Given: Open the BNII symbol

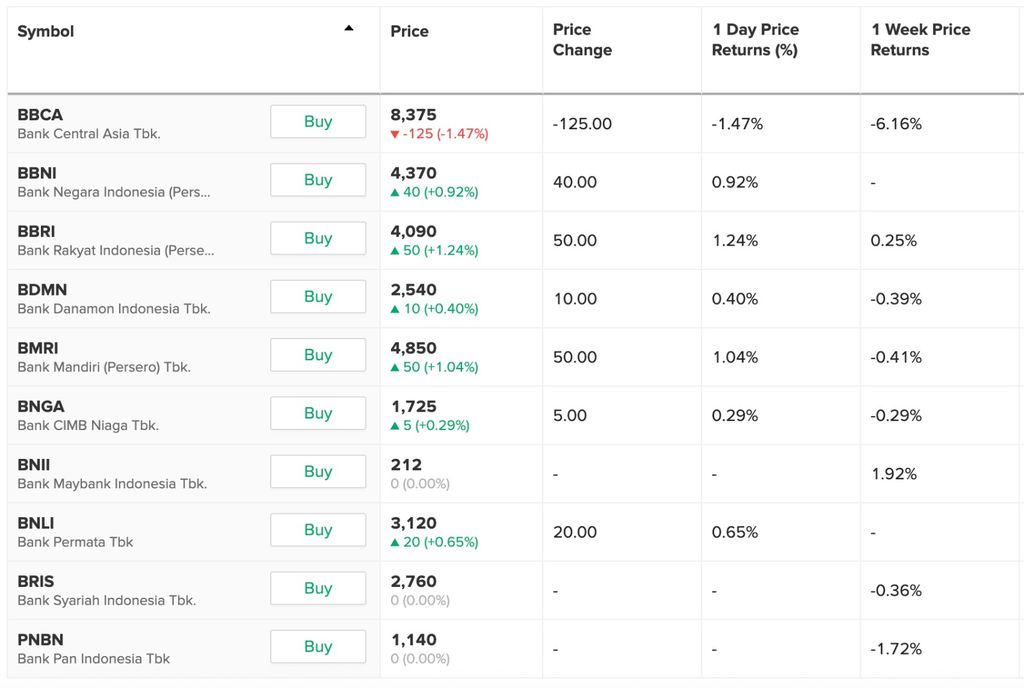Looking at the screenshot, I should pyautogui.click(x=34, y=465).
